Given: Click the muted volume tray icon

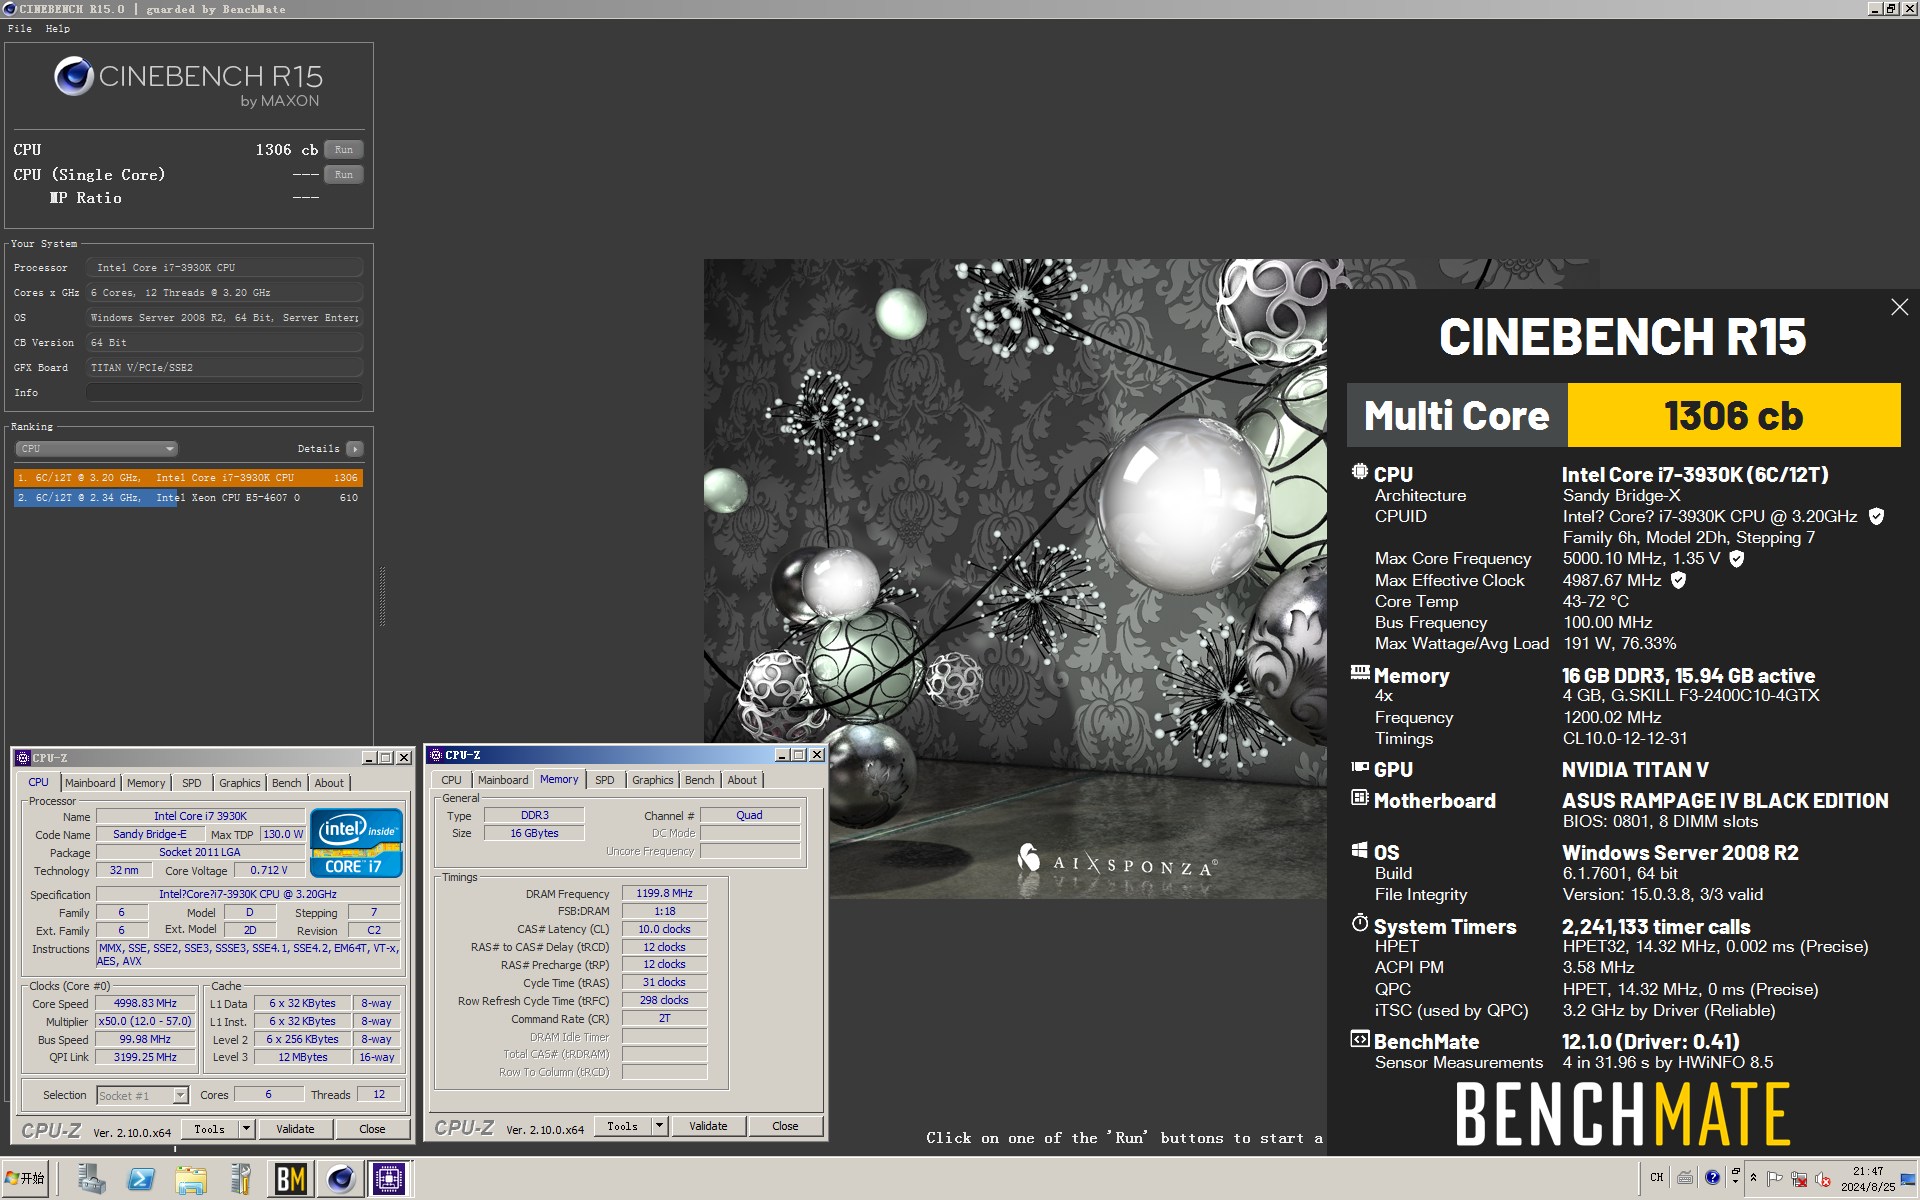Looking at the screenshot, I should [1823, 1179].
